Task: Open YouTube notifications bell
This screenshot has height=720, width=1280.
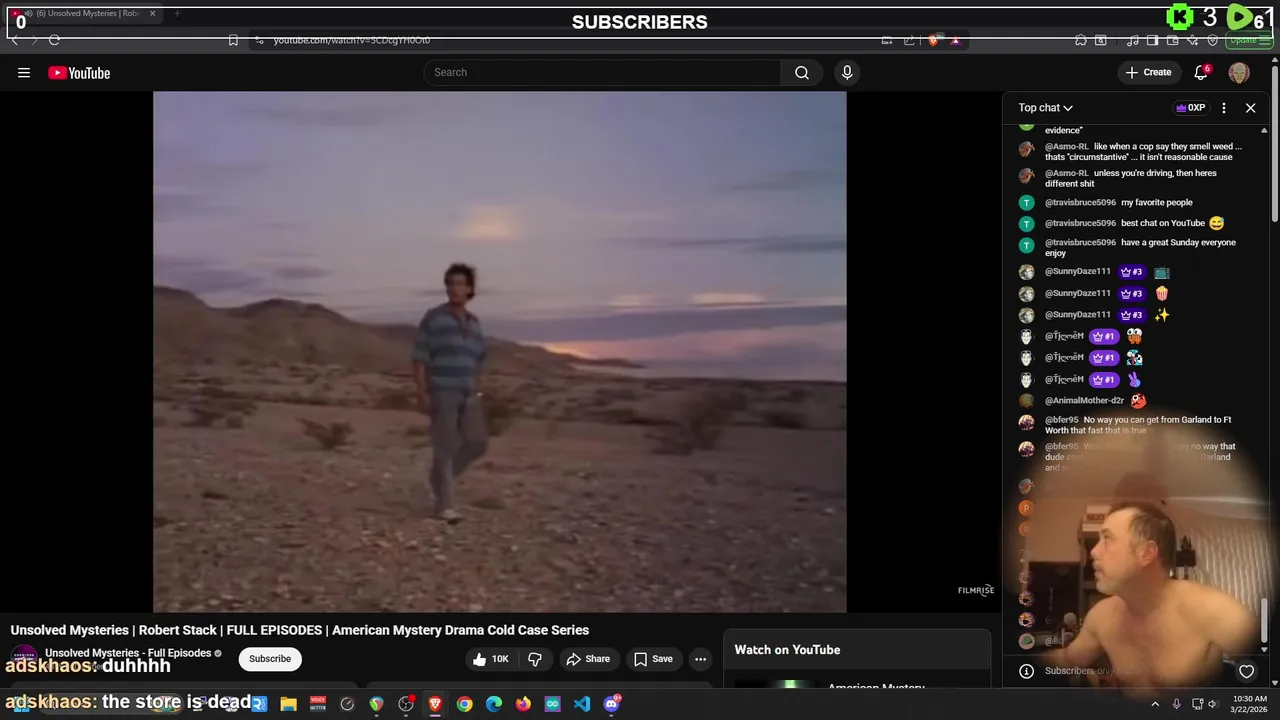Action: pyautogui.click(x=1201, y=72)
